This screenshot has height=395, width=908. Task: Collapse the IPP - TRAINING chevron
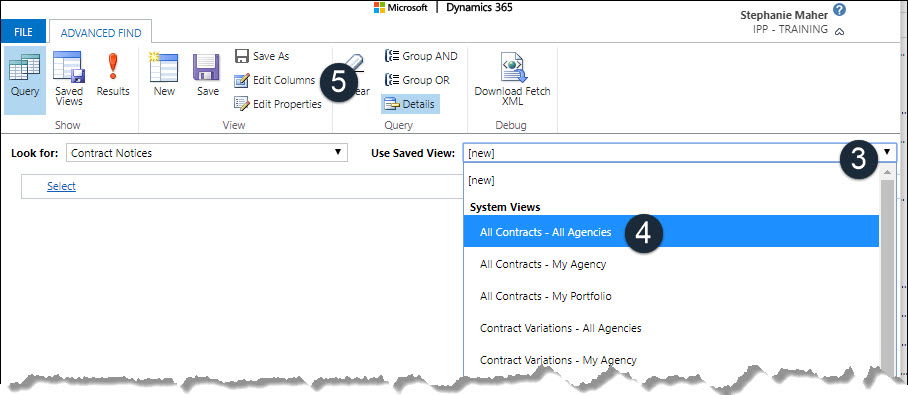(840, 31)
